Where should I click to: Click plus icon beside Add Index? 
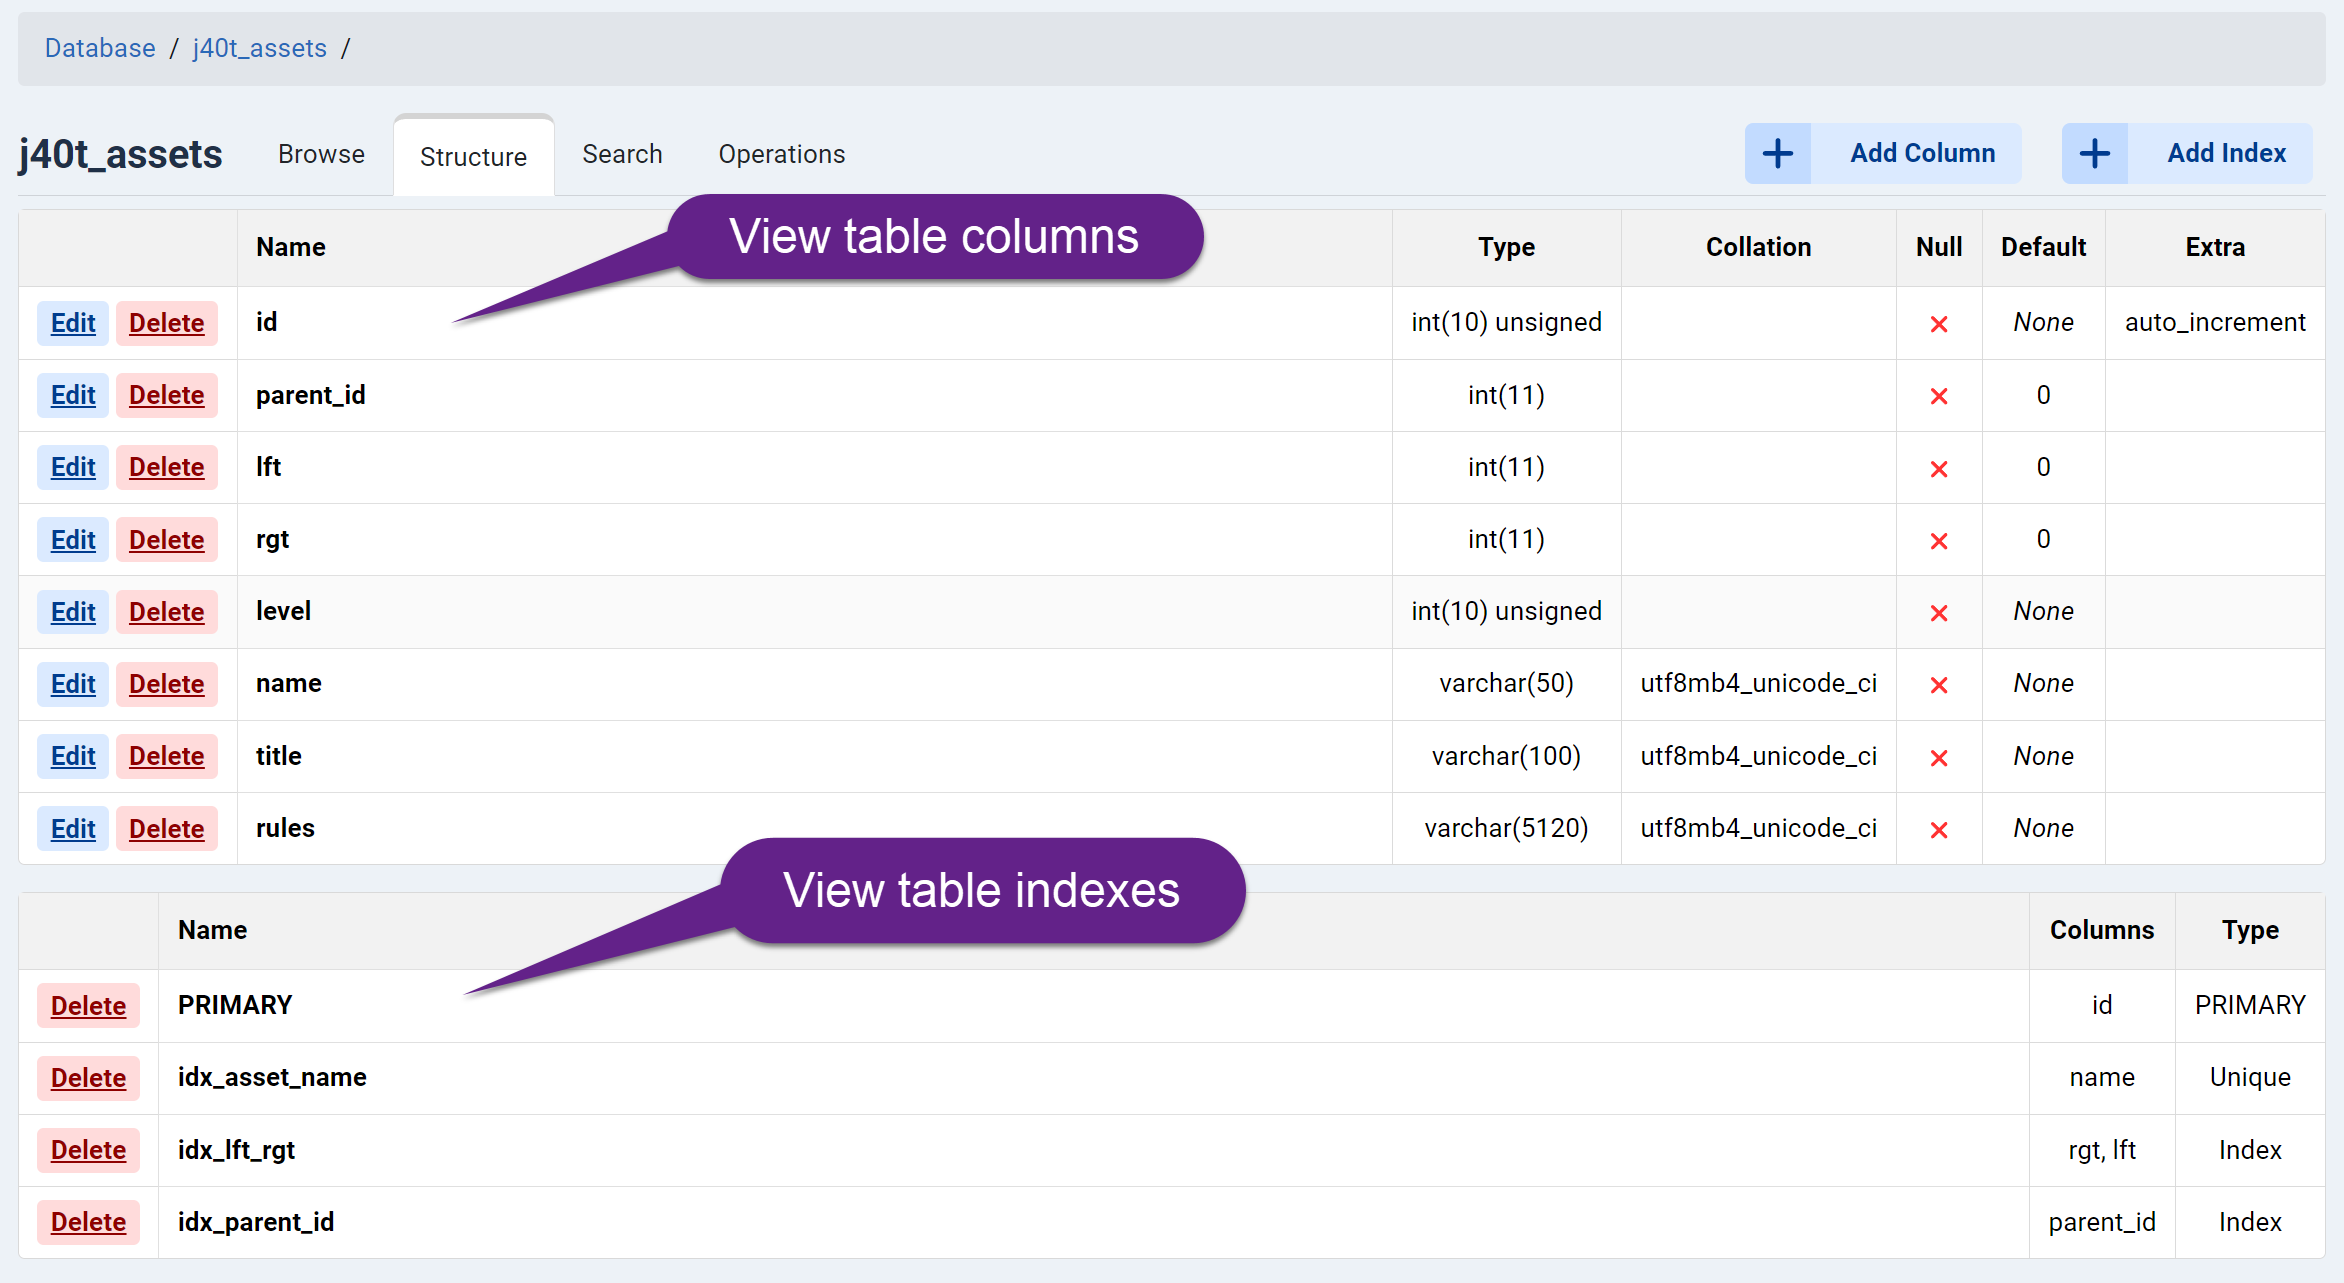(2094, 154)
